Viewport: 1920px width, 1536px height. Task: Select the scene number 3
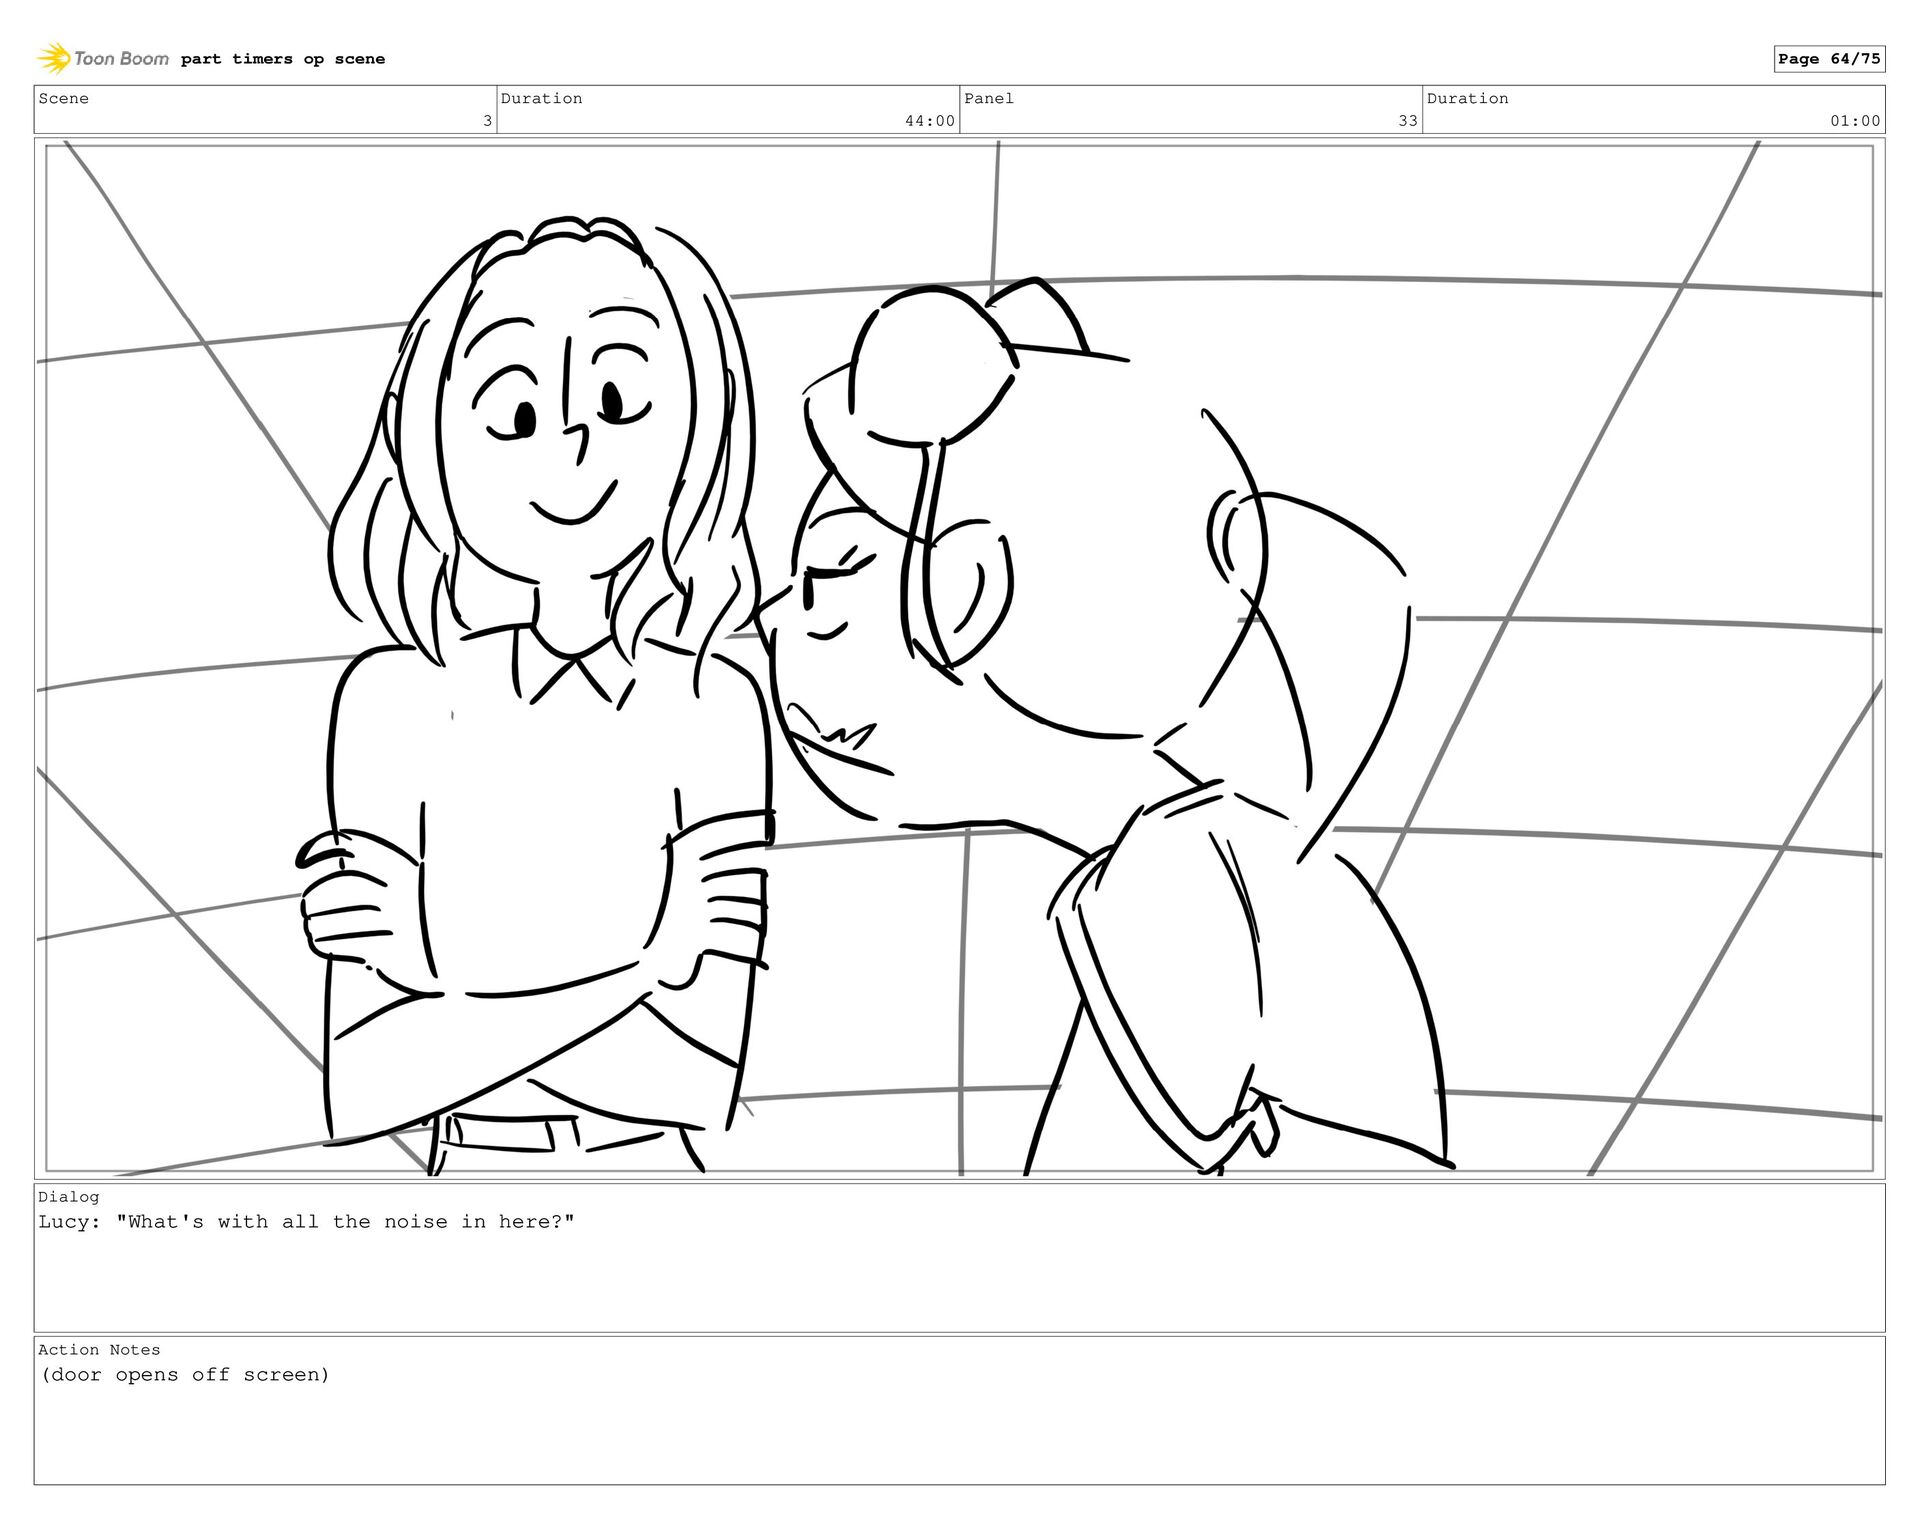487,121
